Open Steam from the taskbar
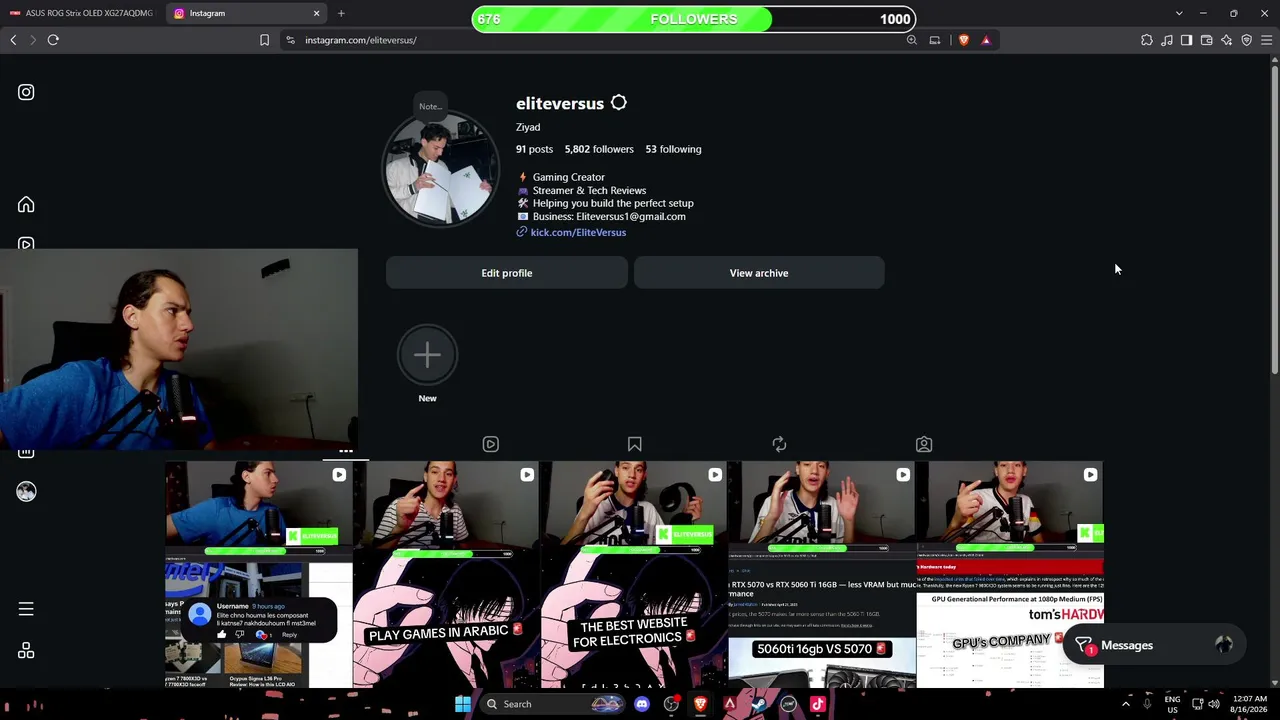 pos(759,704)
